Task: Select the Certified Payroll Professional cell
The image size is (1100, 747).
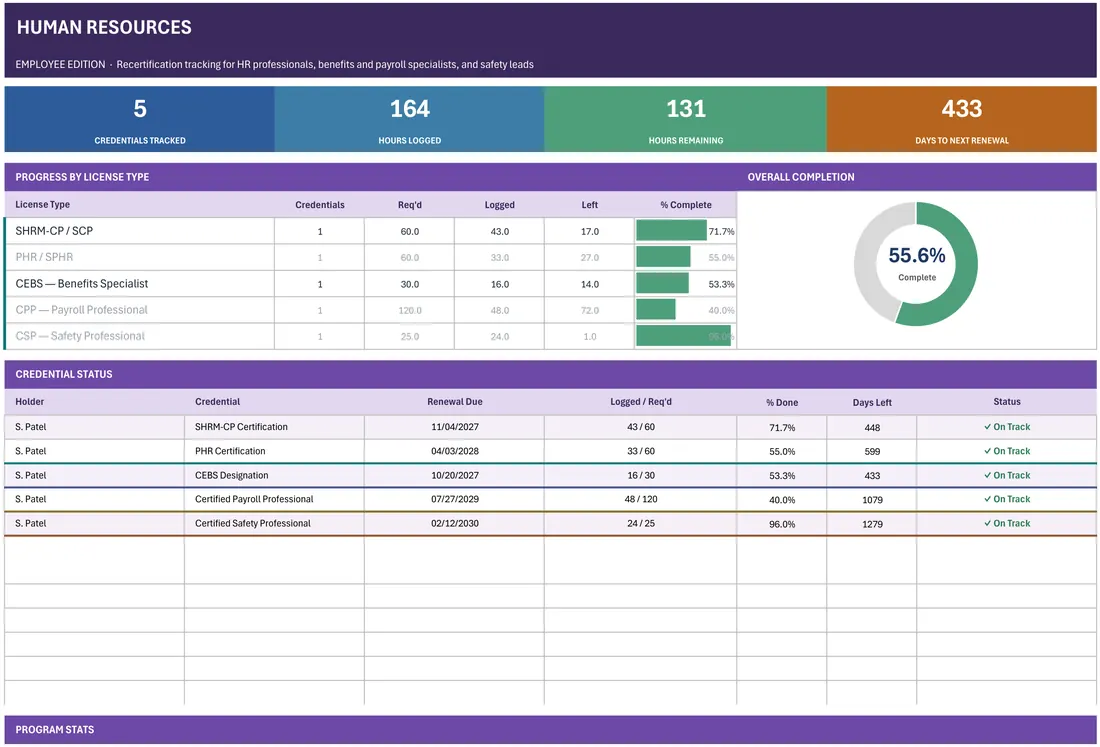Action: pyautogui.click(x=274, y=499)
